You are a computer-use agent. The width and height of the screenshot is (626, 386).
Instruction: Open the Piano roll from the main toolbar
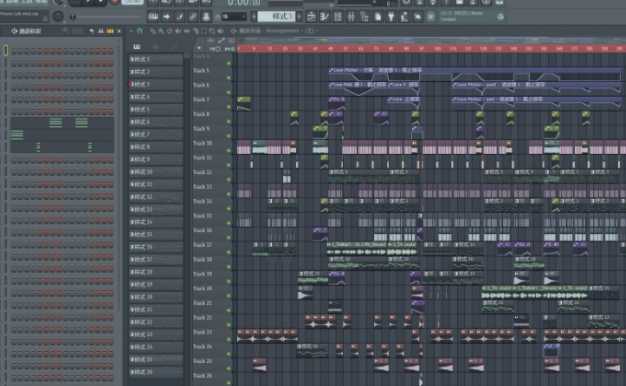pos(325,17)
